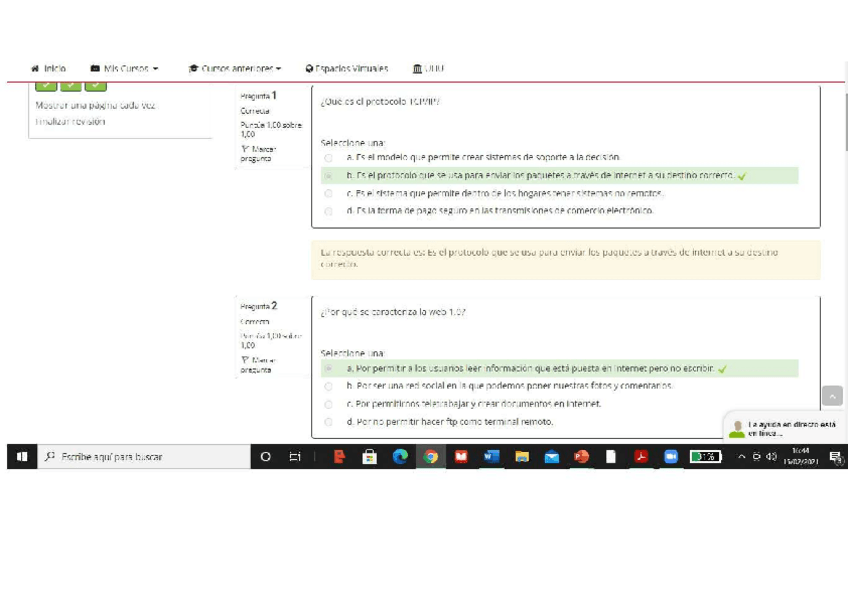The height and width of the screenshot is (599, 848).
Task: Click the taskbar search box
Action: (143, 457)
